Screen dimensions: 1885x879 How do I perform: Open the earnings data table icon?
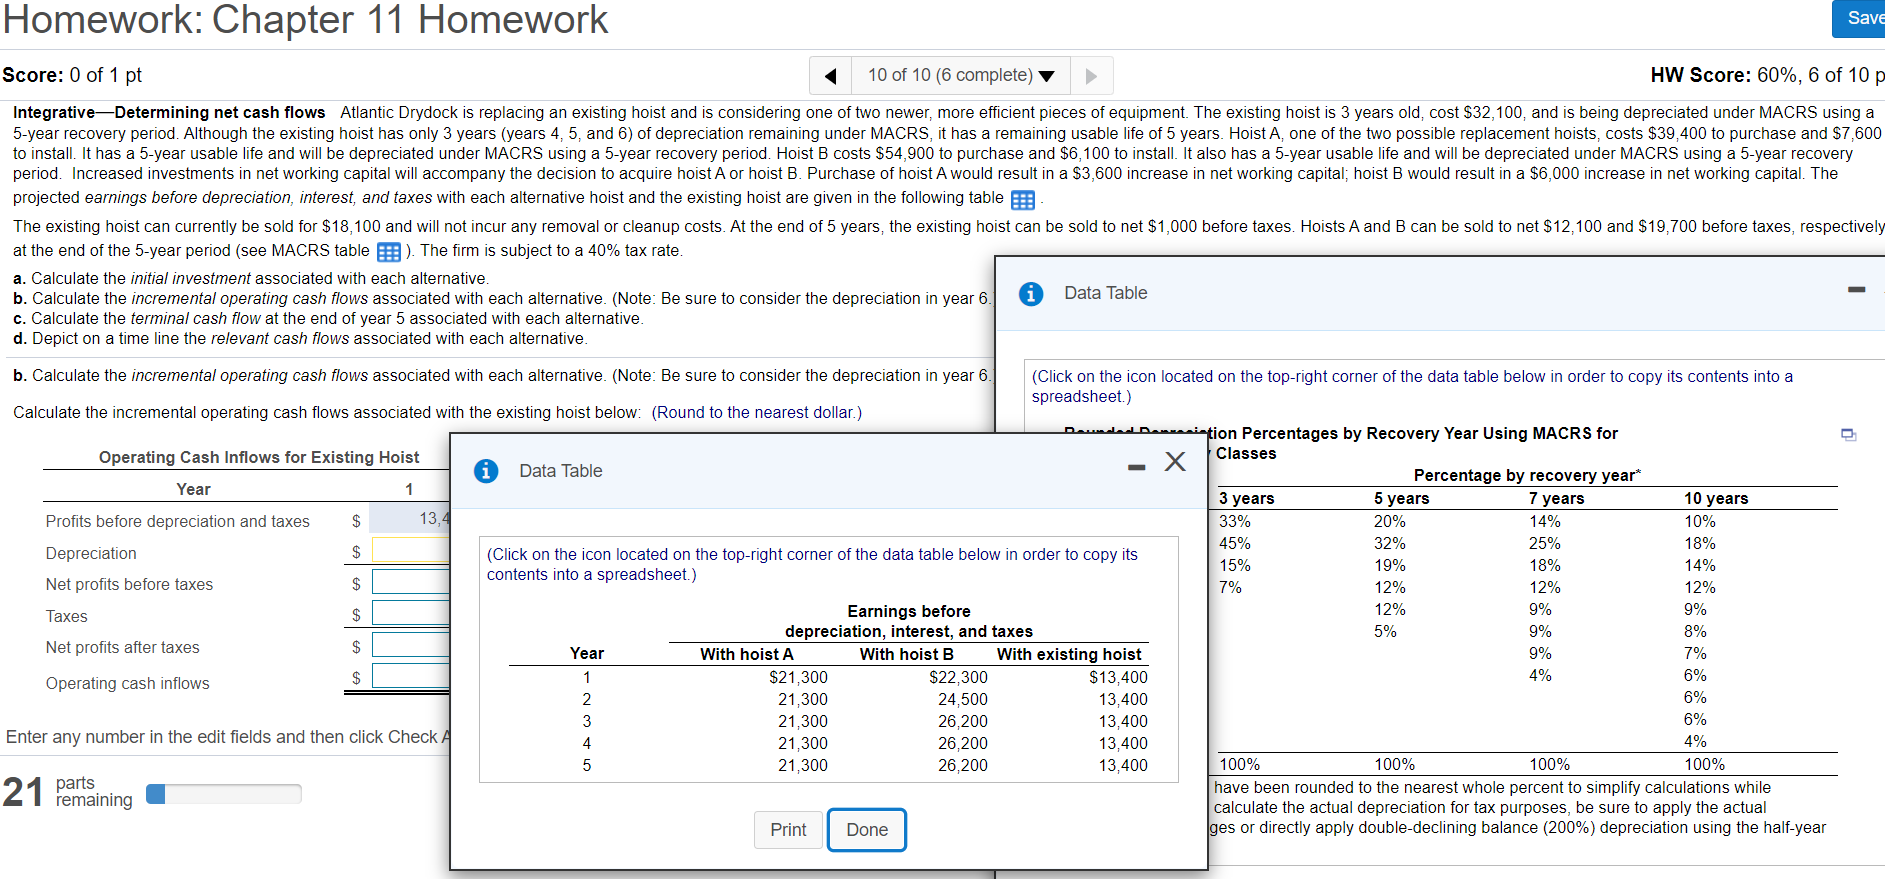point(1023,200)
